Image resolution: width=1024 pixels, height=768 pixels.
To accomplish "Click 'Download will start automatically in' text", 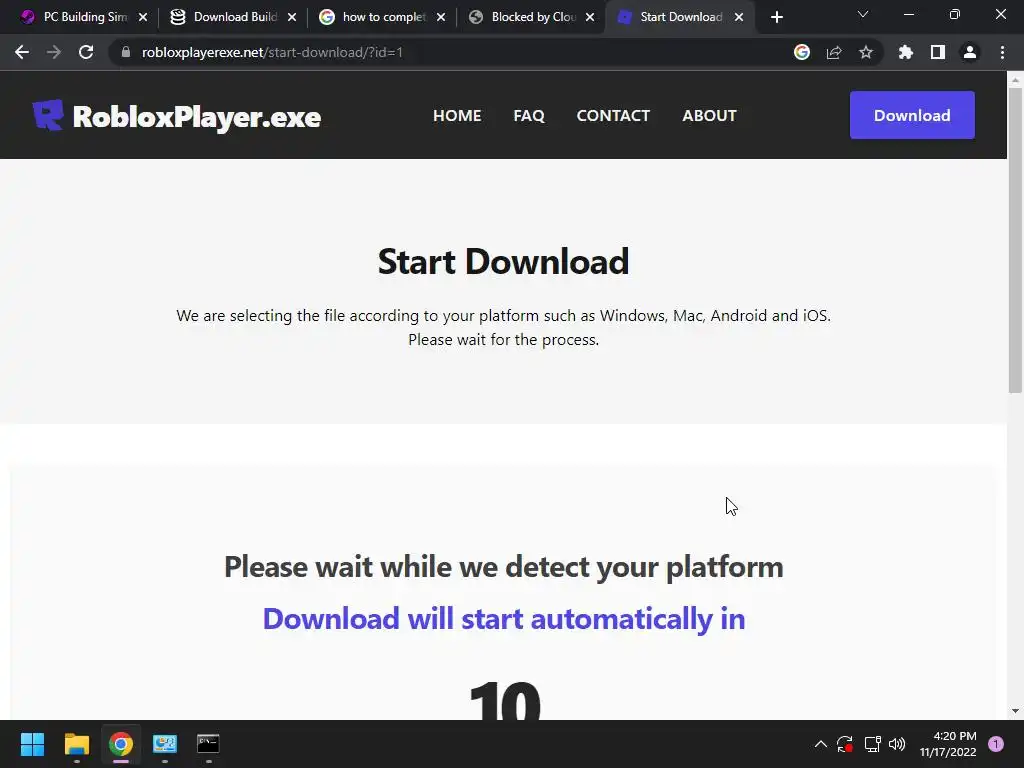I will [x=504, y=618].
